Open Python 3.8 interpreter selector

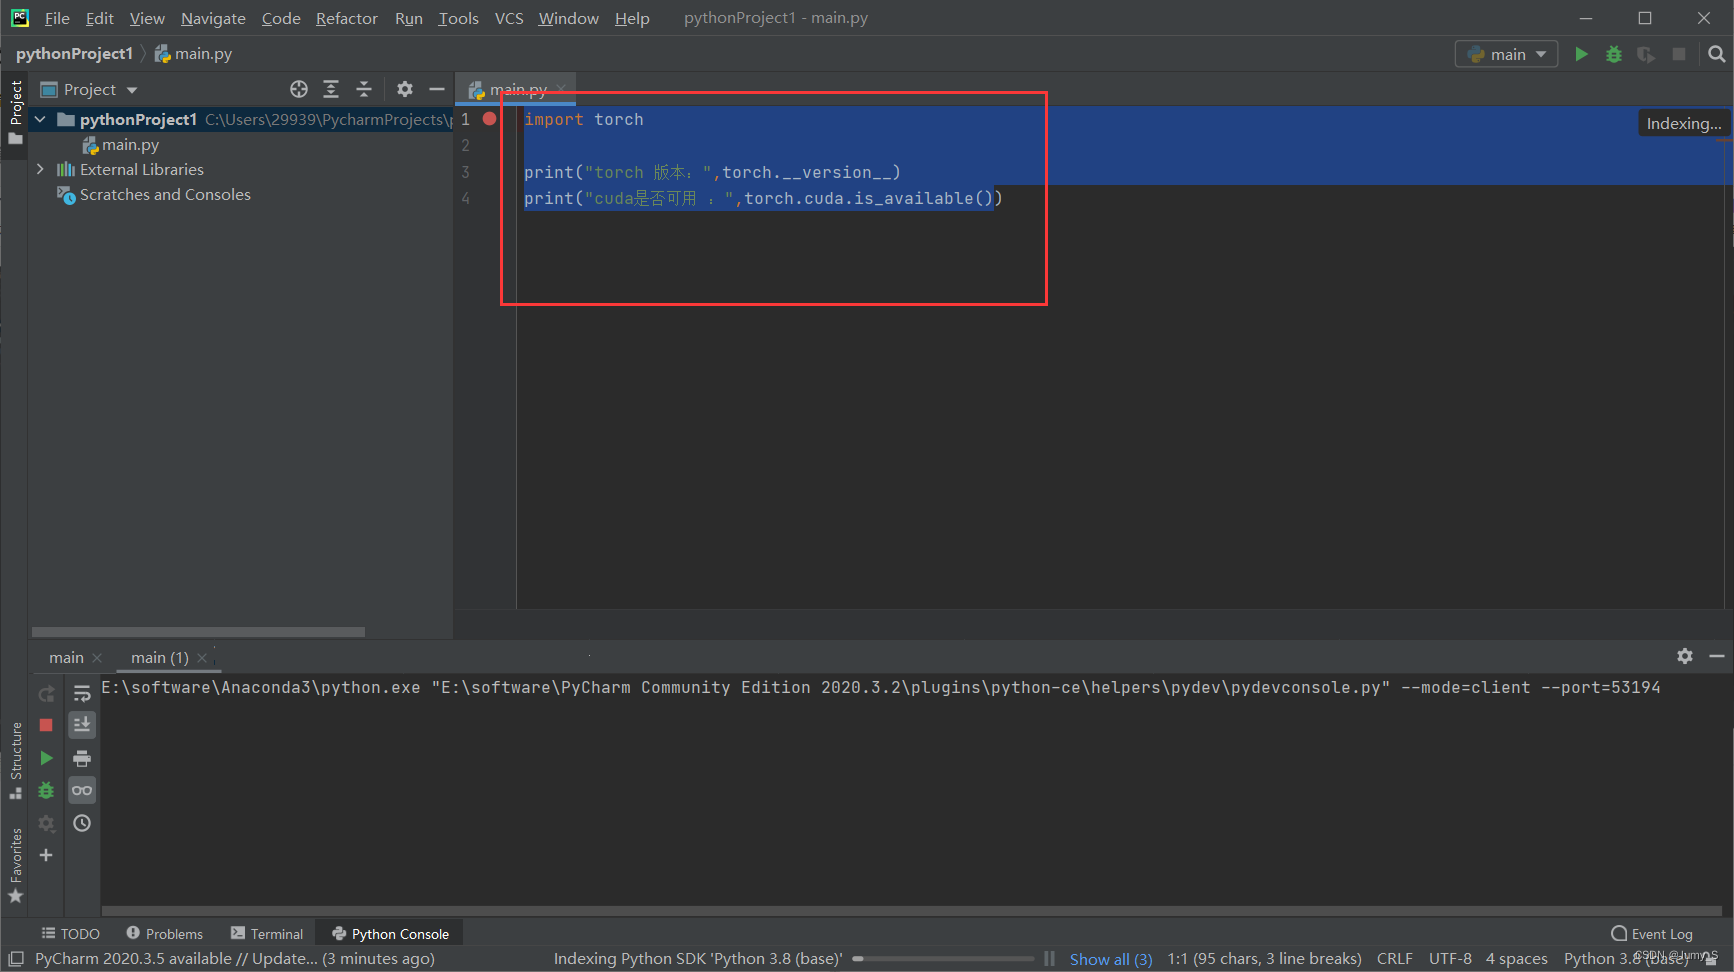(x=1626, y=959)
